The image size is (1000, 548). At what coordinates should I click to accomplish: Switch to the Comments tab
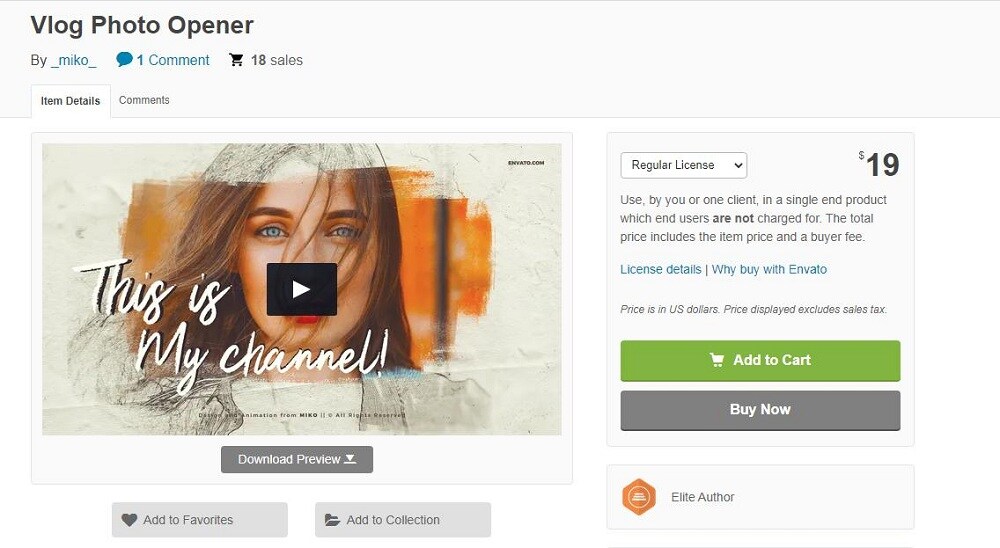[144, 100]
